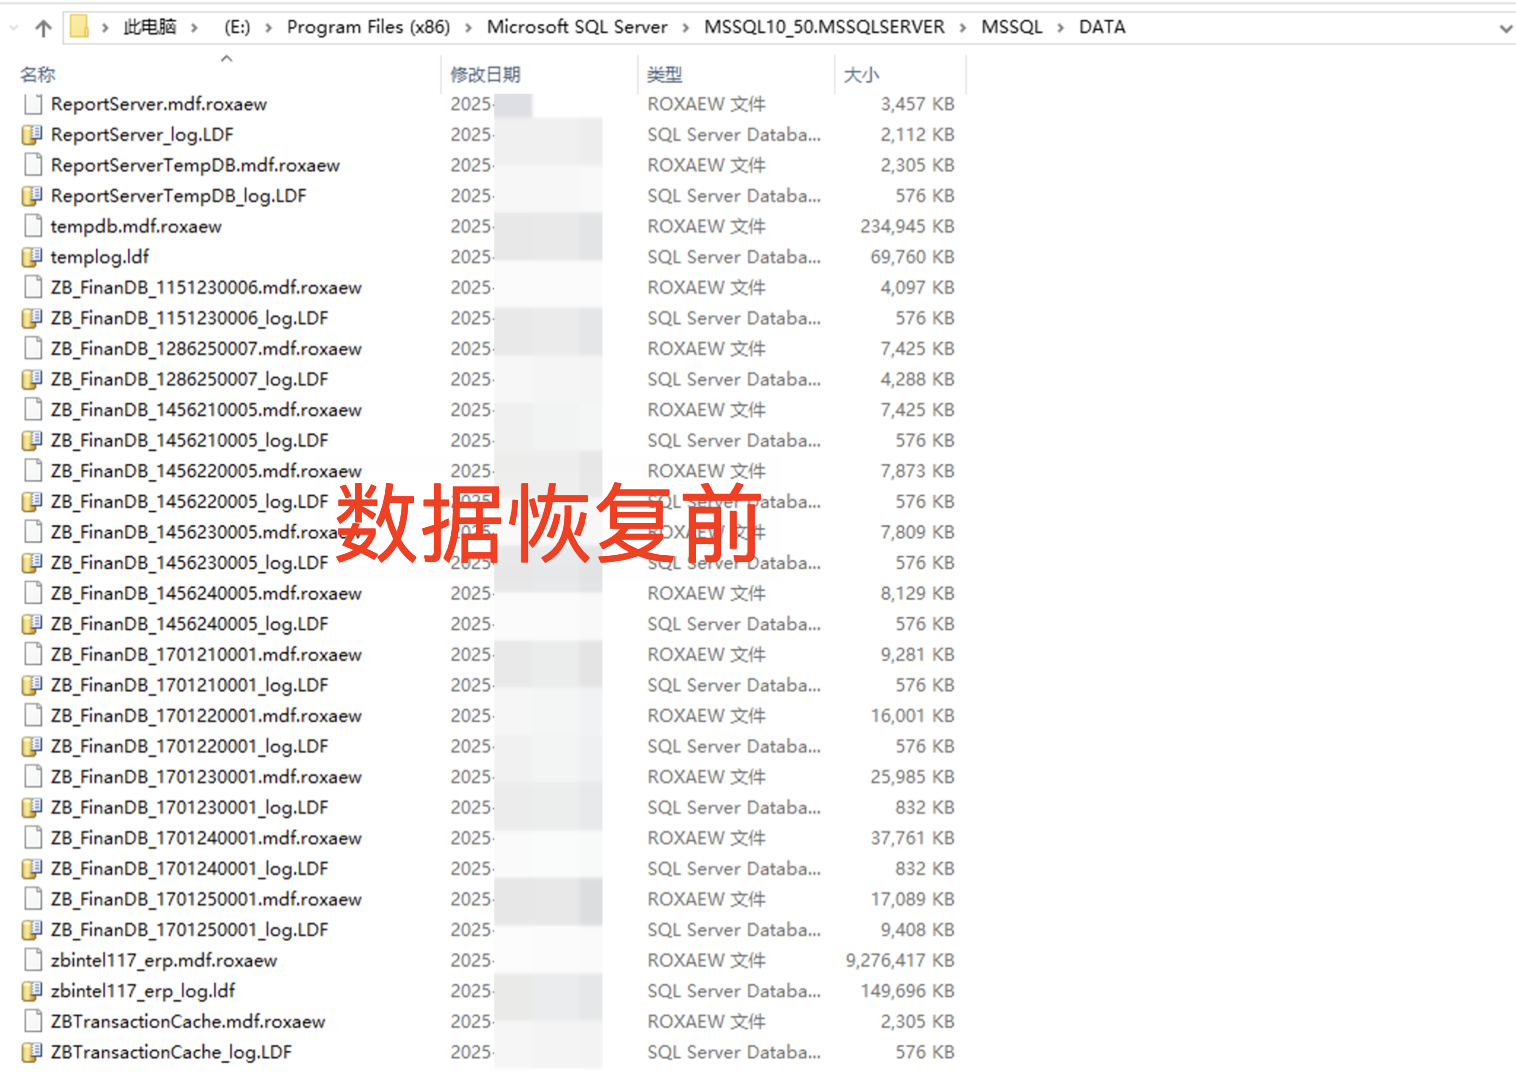Click the 234,945 KB size value
Screen dimensions: 1516x1076
(x=907, y=226)
